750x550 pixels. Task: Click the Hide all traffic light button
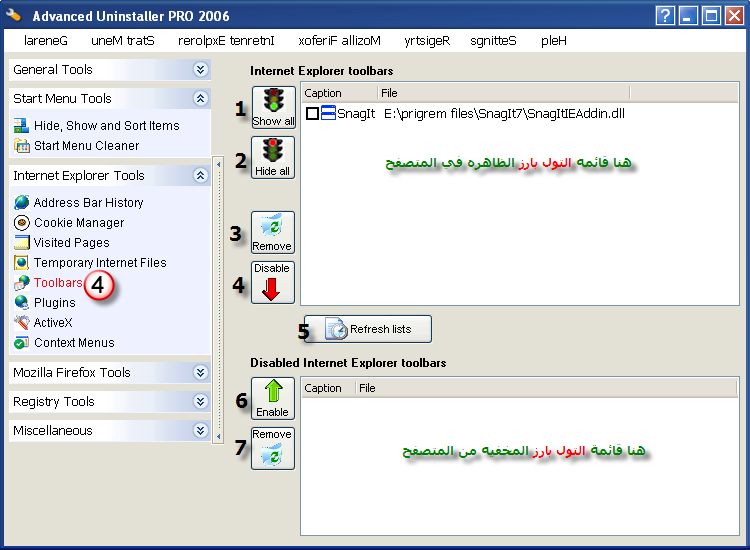click(x=273, y=157)
